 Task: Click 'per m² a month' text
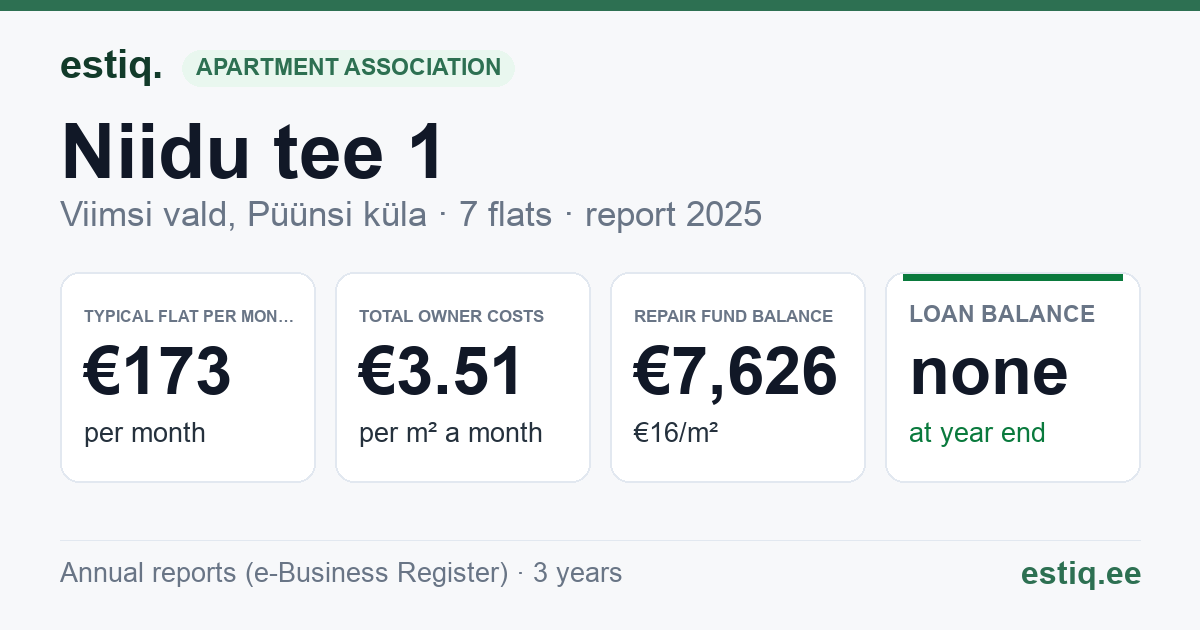click(450, 433)
